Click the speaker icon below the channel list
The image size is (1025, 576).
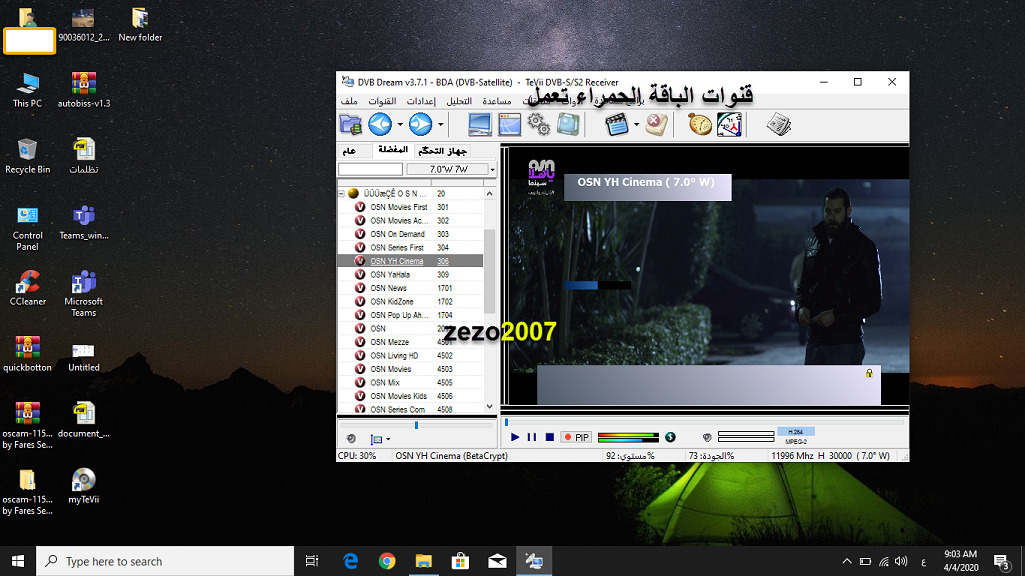[351, 439]
